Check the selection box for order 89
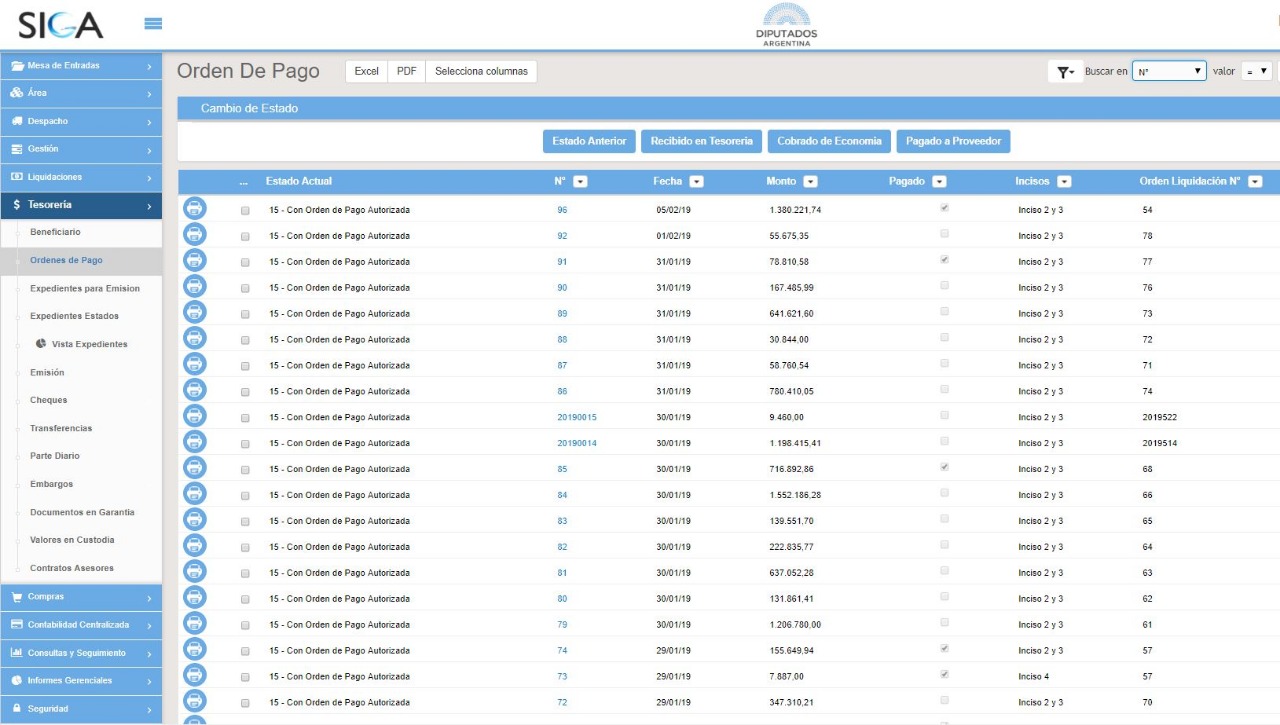The height and width of the screenshot is (725, 1280). (245, 314)
